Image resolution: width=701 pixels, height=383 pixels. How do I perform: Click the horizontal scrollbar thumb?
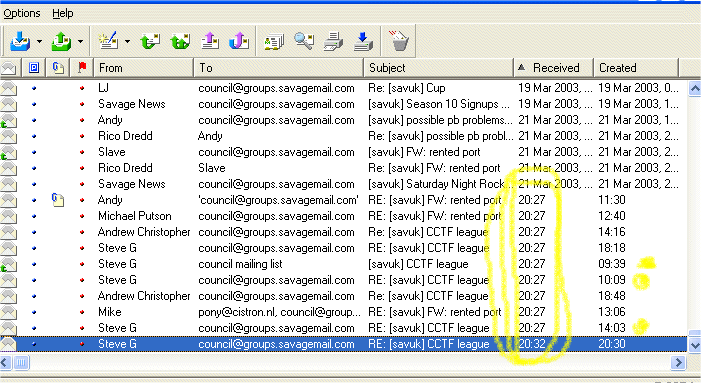tap(21, 362)
